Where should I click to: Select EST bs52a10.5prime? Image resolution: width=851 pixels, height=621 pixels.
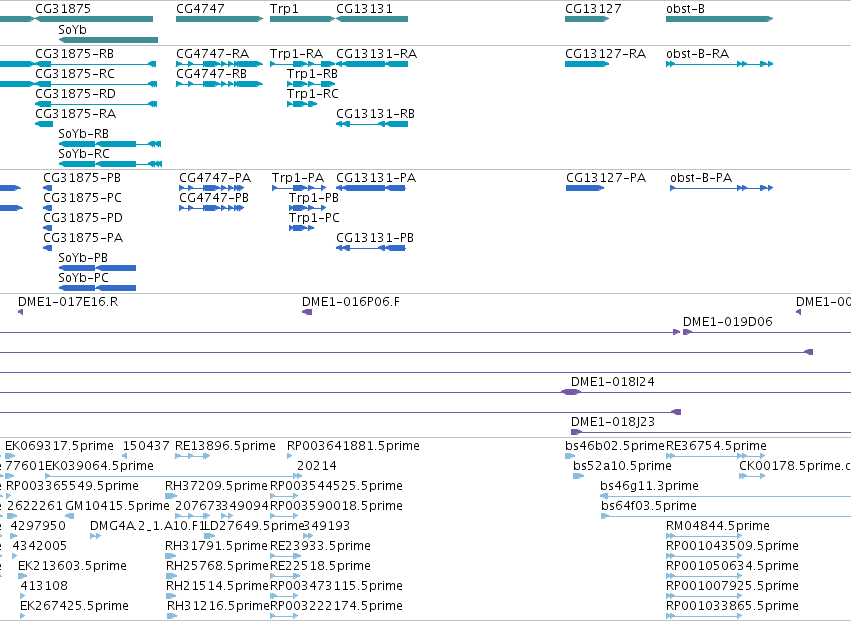pos(579,477)
